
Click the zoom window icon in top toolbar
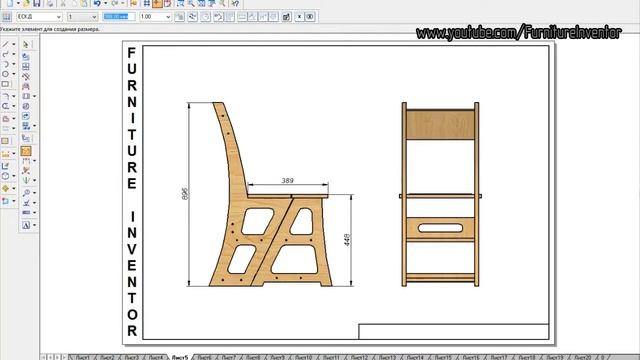(x=180, y=3)
